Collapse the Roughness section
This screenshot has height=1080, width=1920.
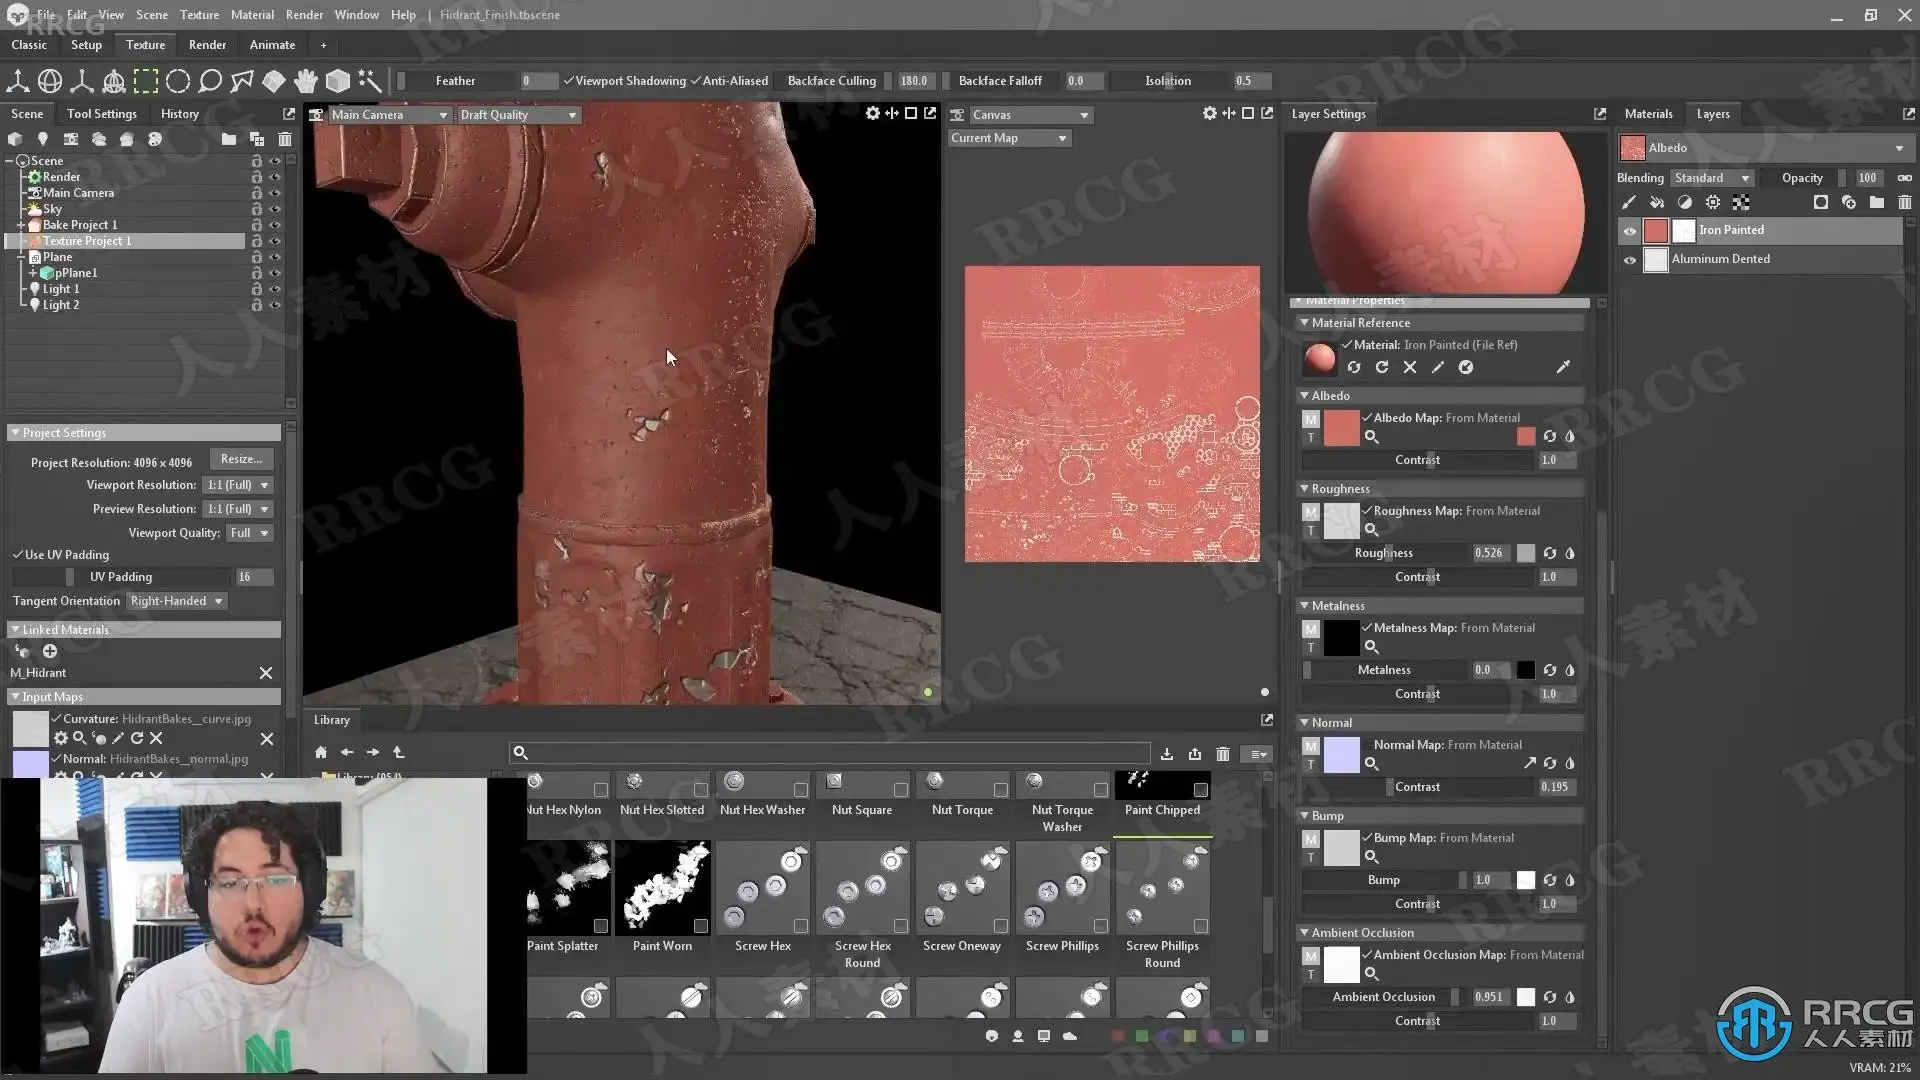[1304, 489]
